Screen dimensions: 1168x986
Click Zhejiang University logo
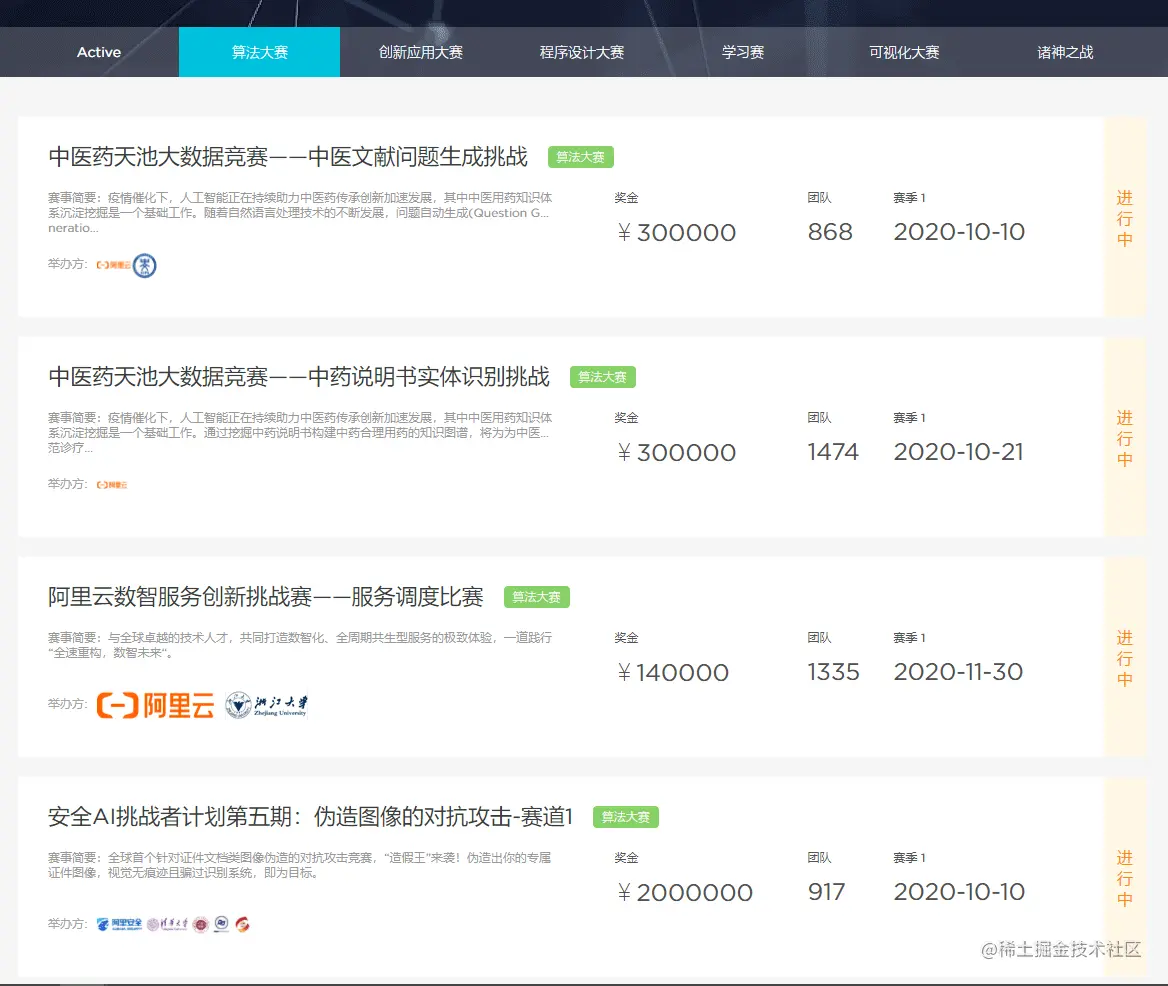tap(267, 704)
